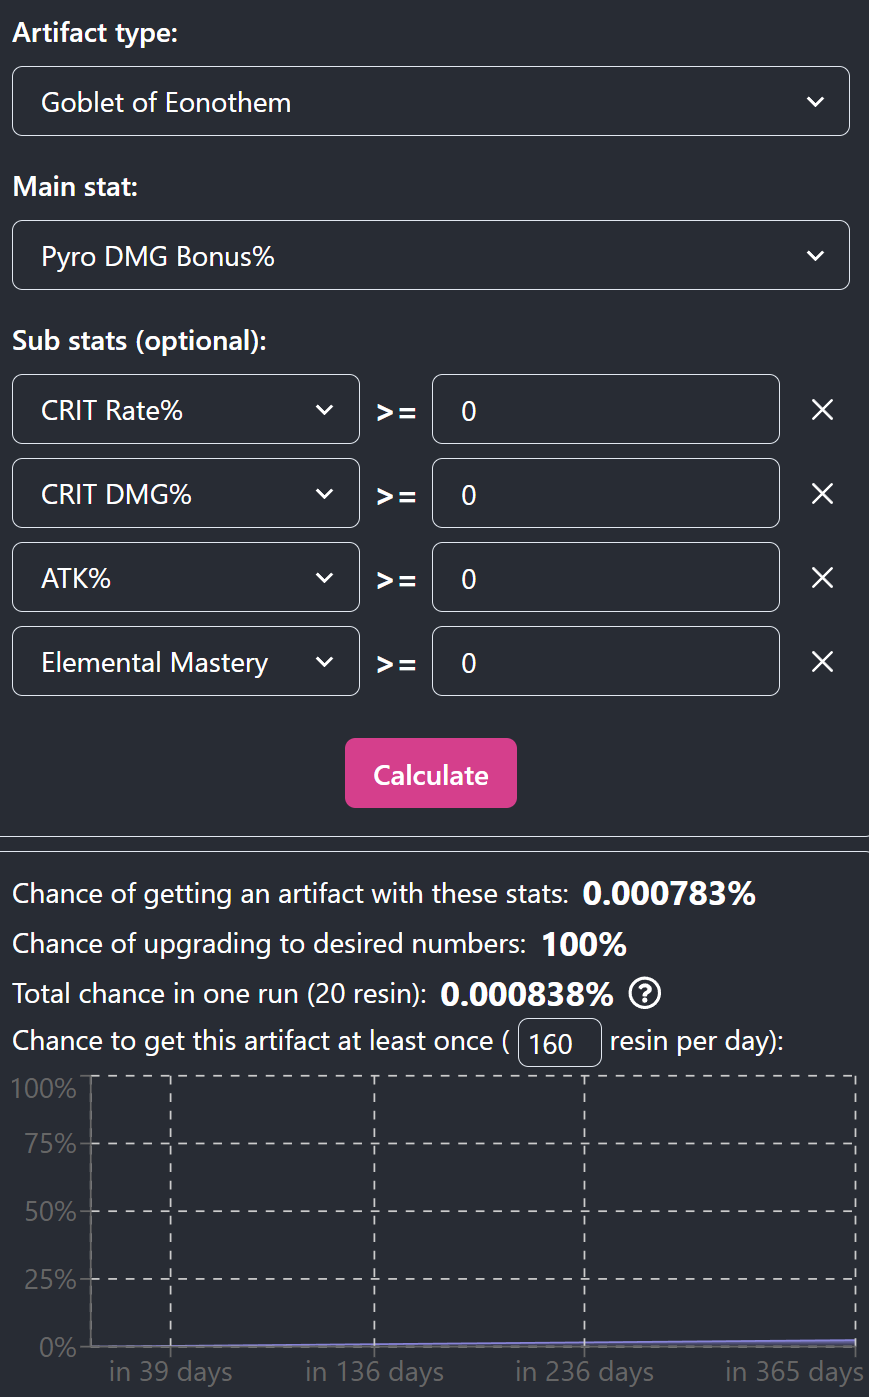Delete the ATK% sub stat row

coord(822,578)
